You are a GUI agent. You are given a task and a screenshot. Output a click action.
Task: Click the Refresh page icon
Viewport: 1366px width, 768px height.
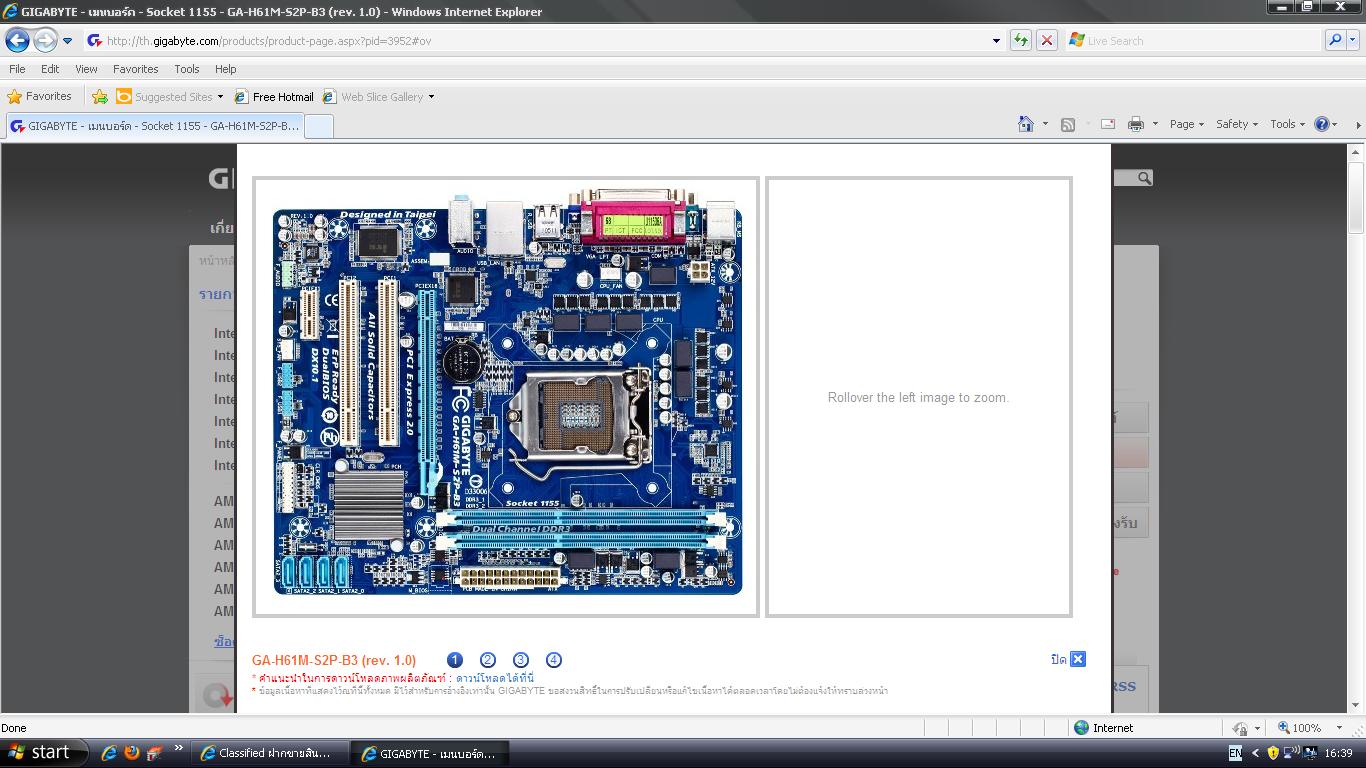pyautogui.click(x=1020, y=40)
